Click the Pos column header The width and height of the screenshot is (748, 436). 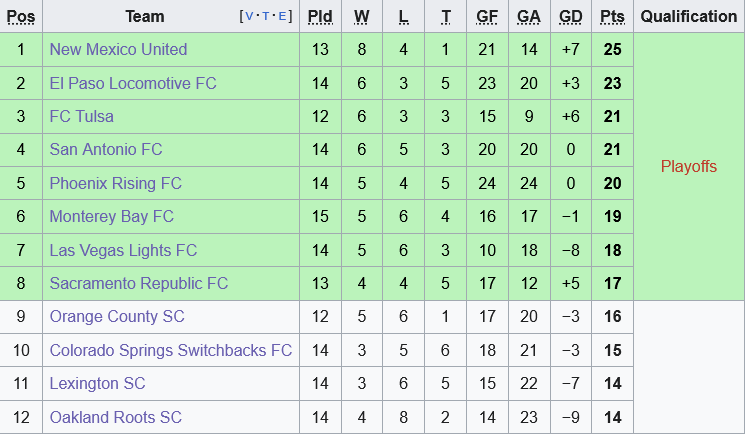[21, 17]
